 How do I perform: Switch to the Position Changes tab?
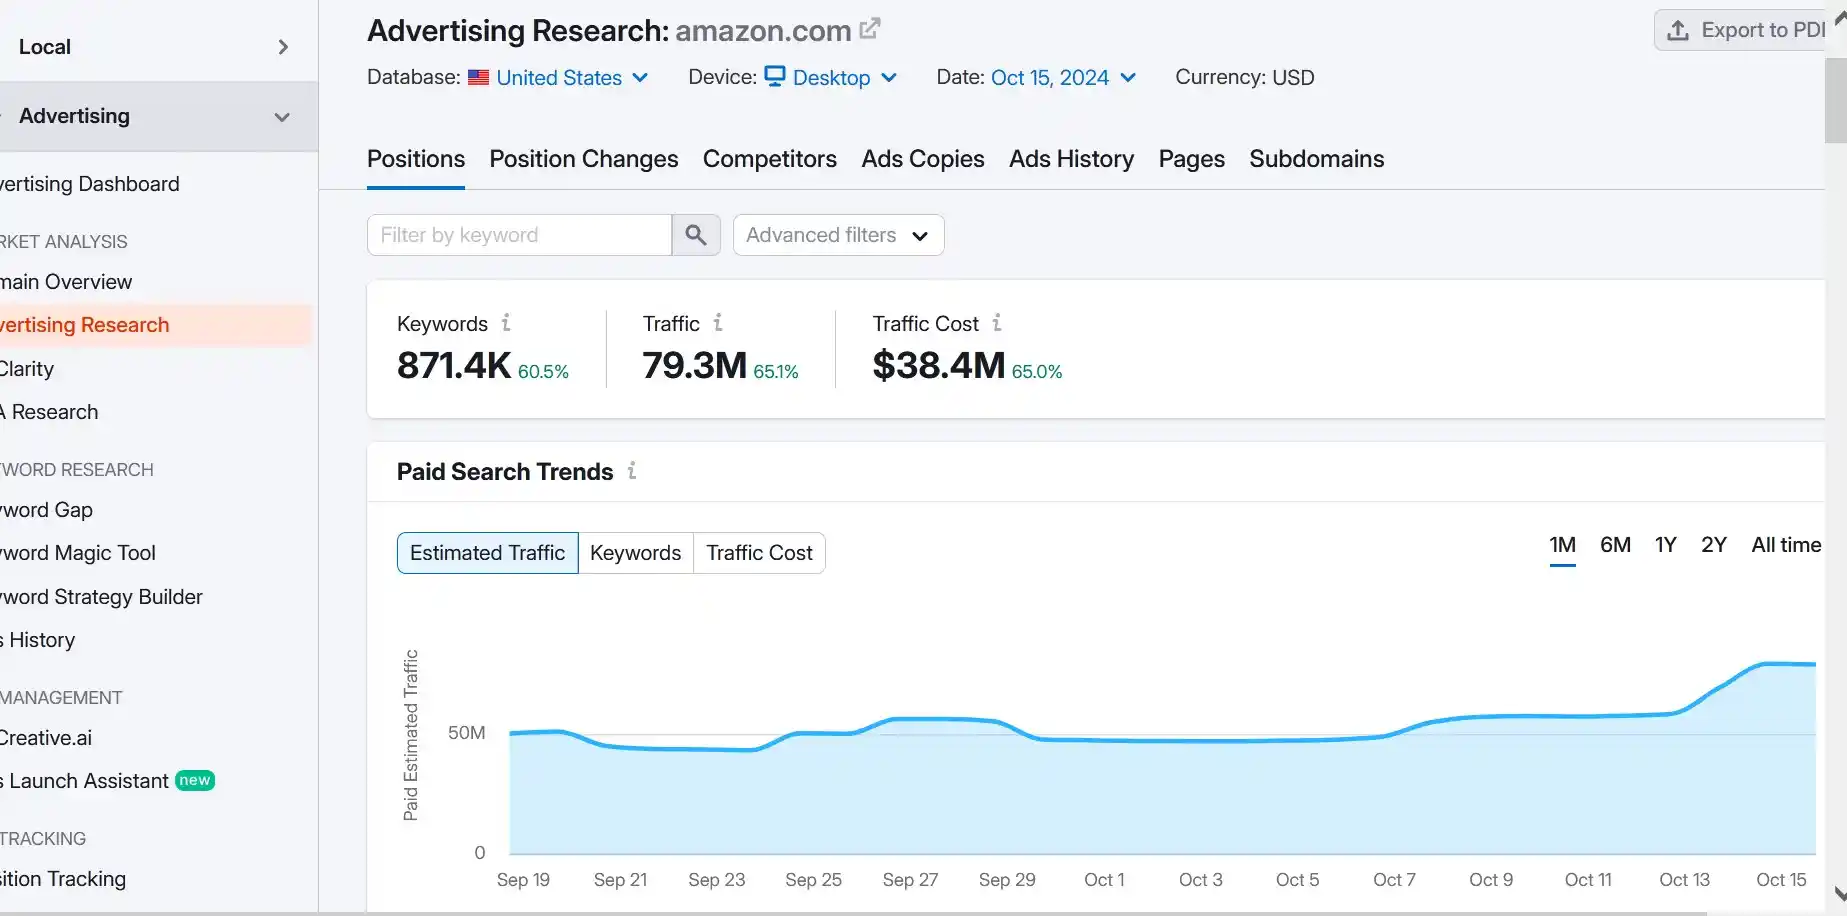coord(584,159)
